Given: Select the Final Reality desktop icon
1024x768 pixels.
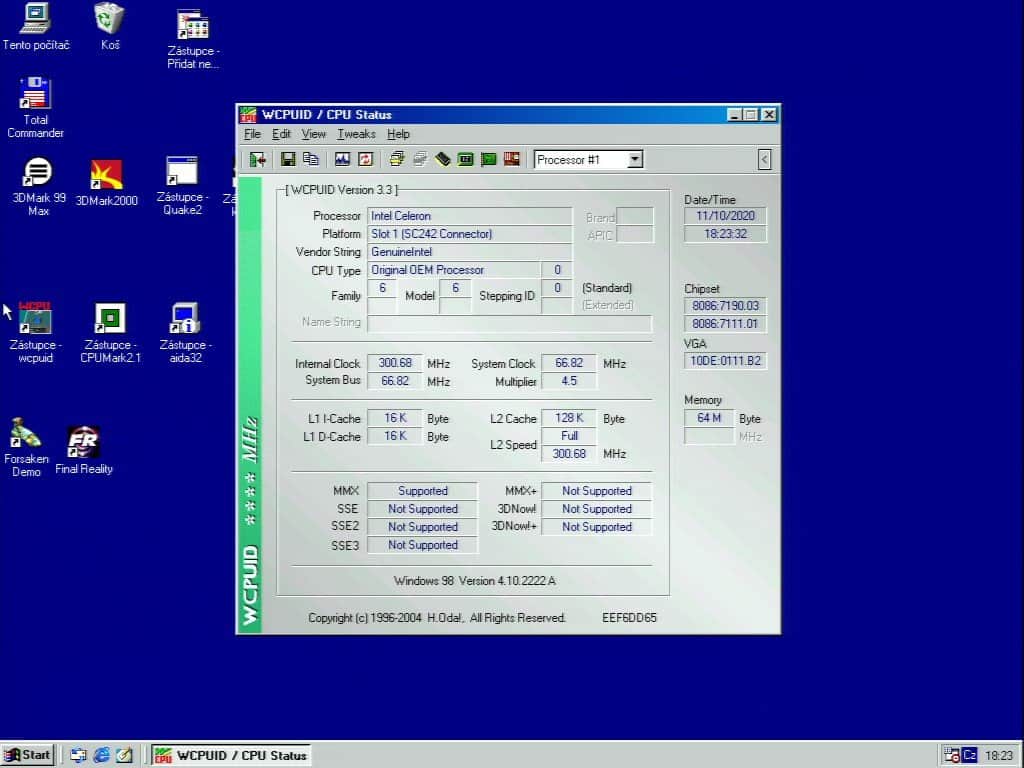Looking at the screenshot, I should [84, 451].
